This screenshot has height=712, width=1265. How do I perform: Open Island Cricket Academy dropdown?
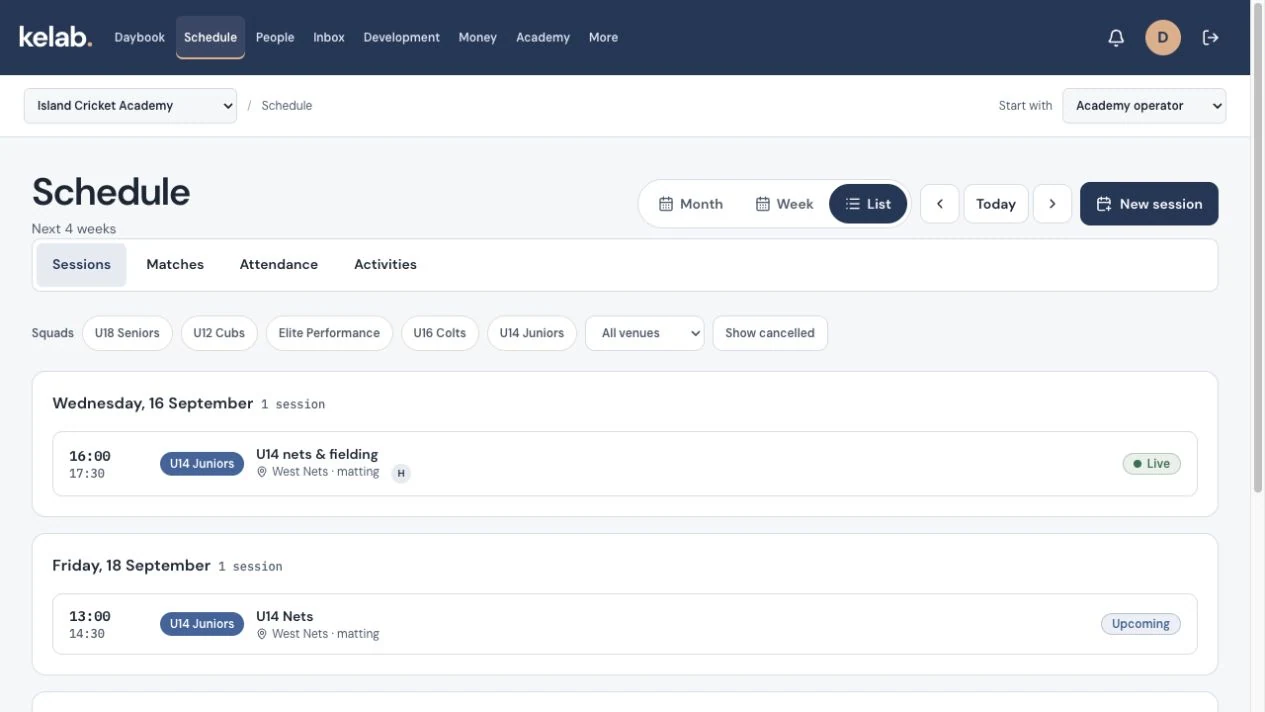(130, 106)
